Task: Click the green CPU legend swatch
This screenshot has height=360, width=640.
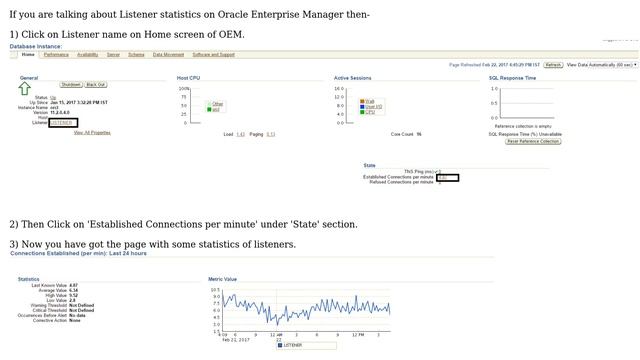Action: tap(362, 112)
